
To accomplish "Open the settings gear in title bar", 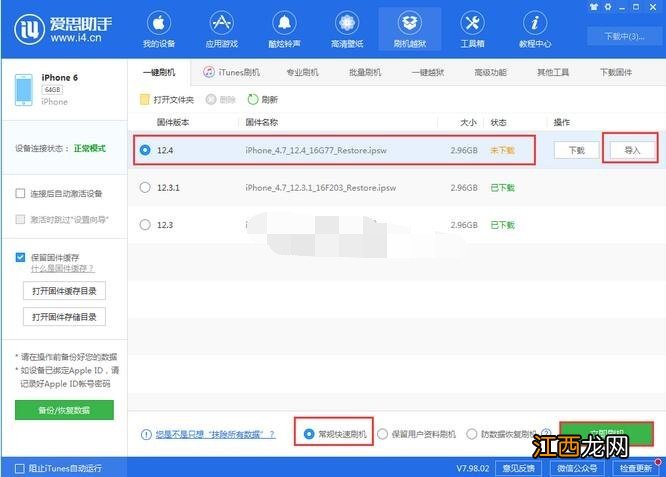I will pyautogui.click(x=608, y=7).
